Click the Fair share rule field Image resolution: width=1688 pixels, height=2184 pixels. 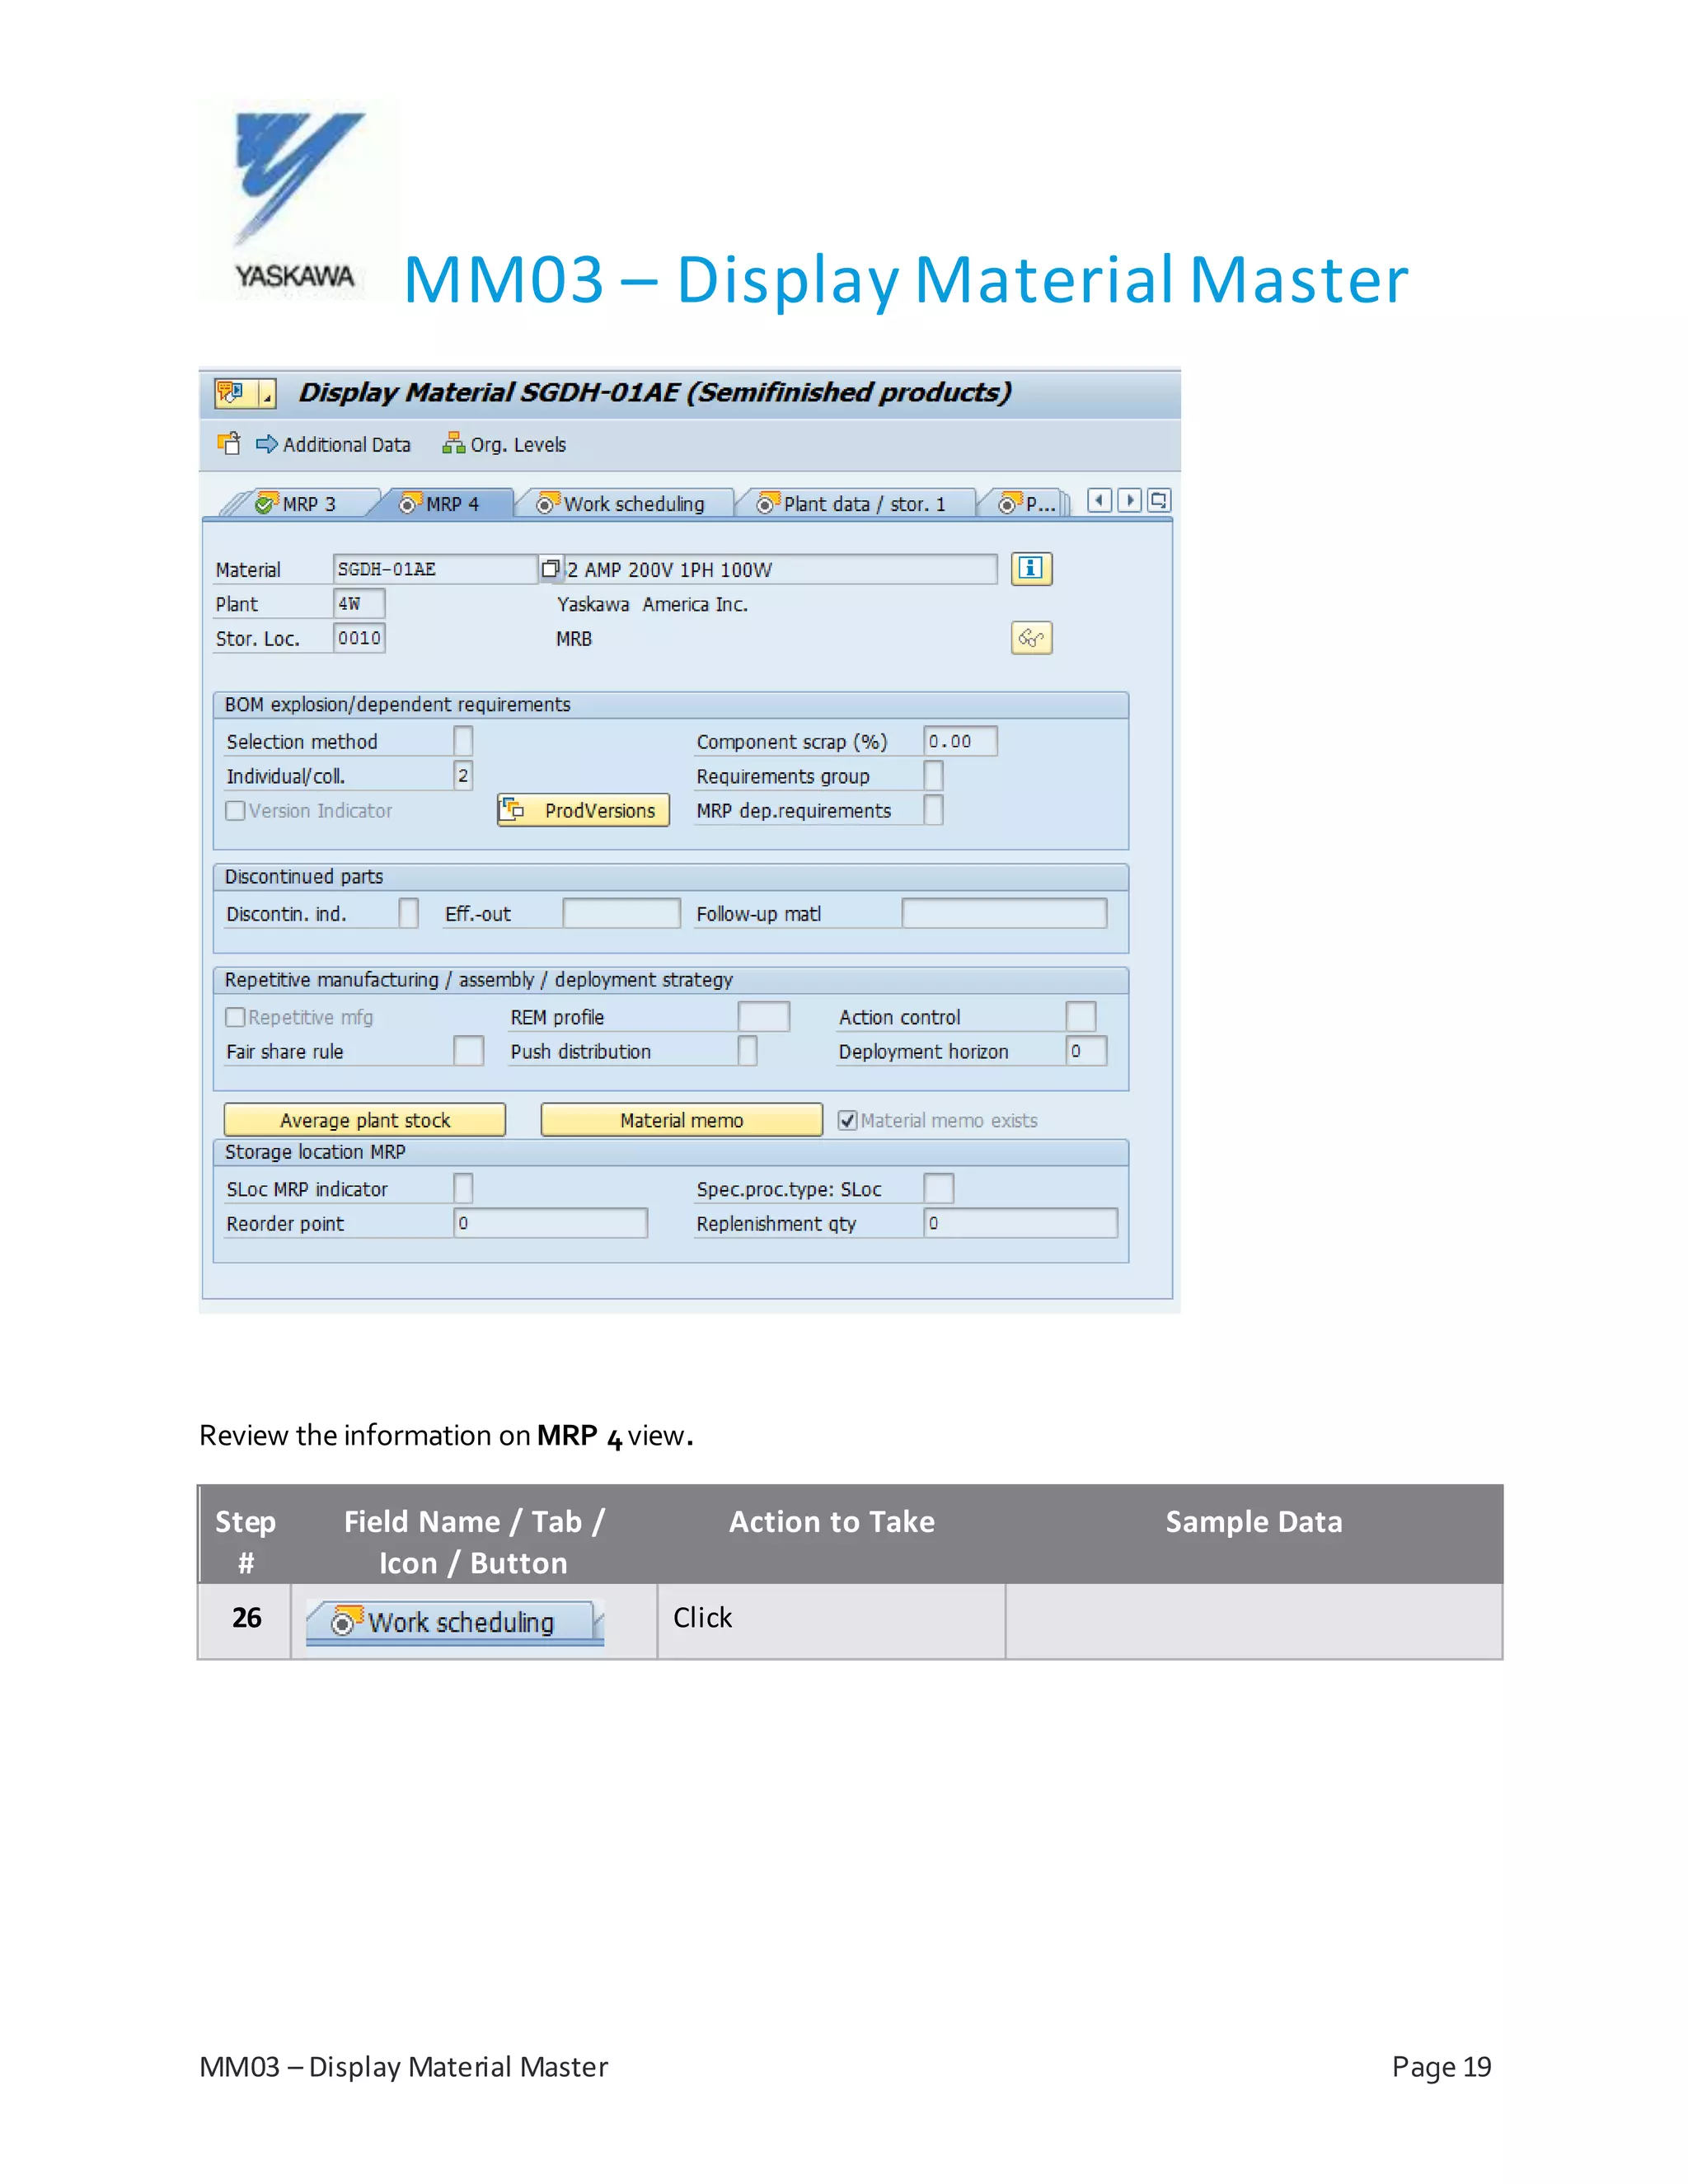point(469,1051)
